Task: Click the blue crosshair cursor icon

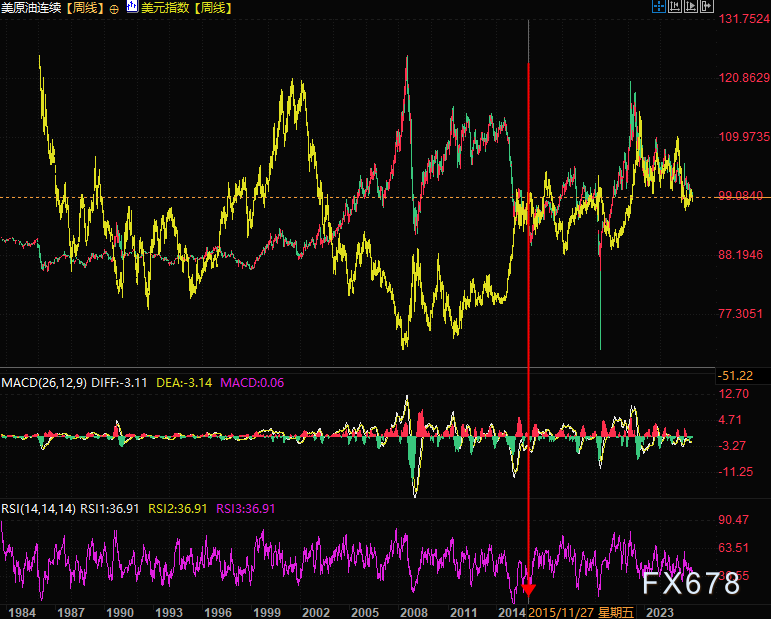Action: pos(658,8)
